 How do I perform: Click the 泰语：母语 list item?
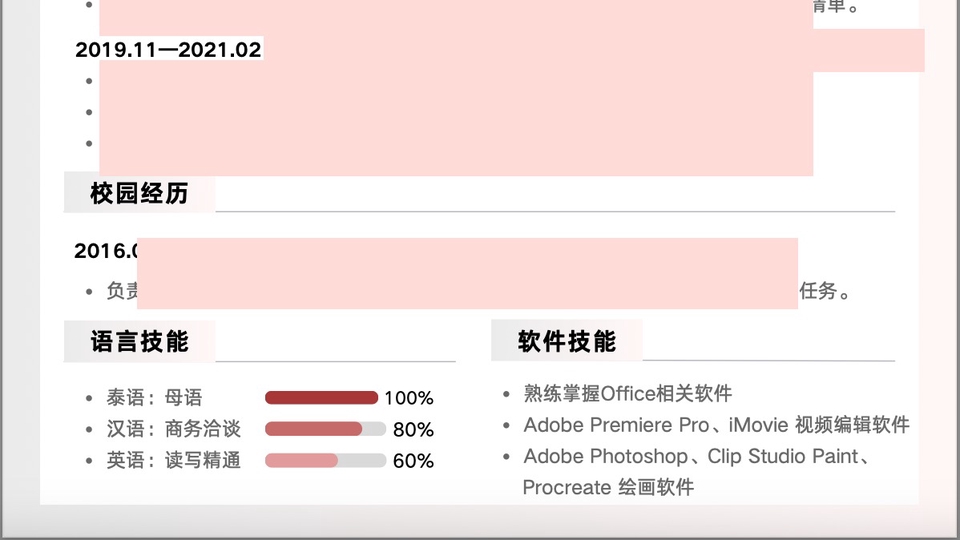click(154, 398)
